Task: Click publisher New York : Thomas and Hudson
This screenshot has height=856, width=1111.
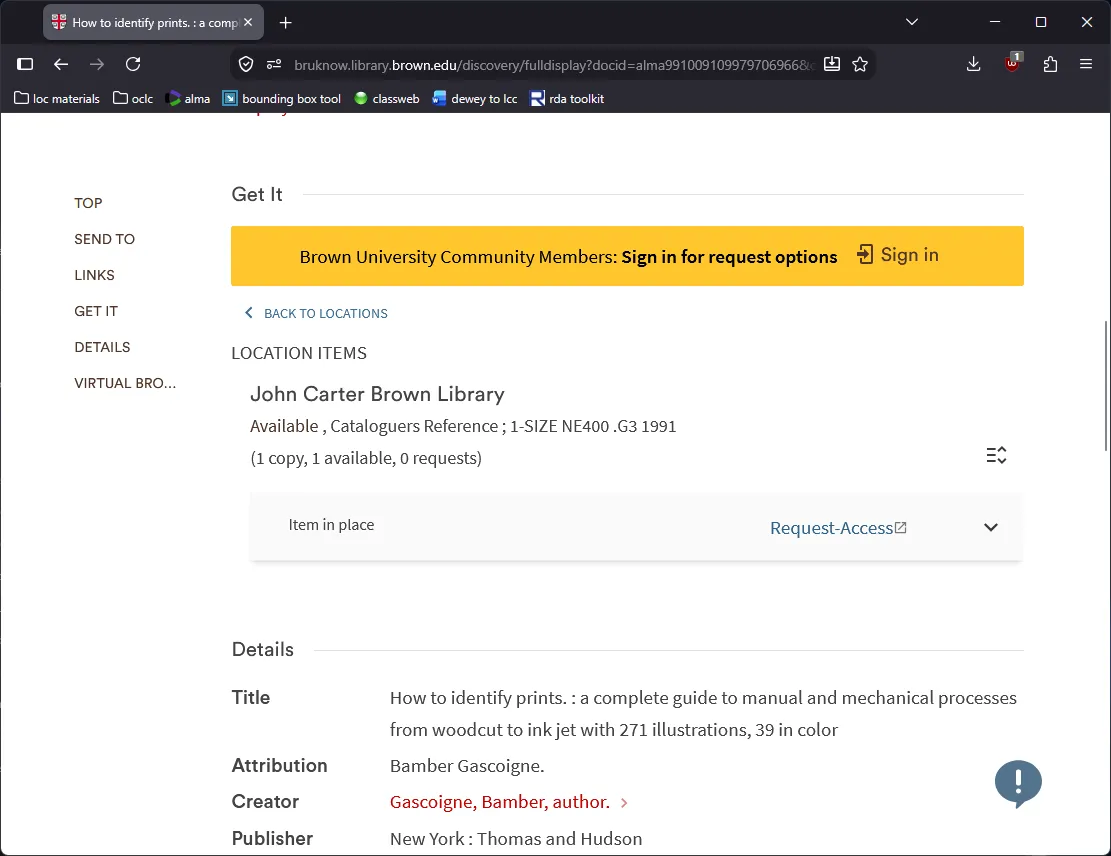Action: 516,839
